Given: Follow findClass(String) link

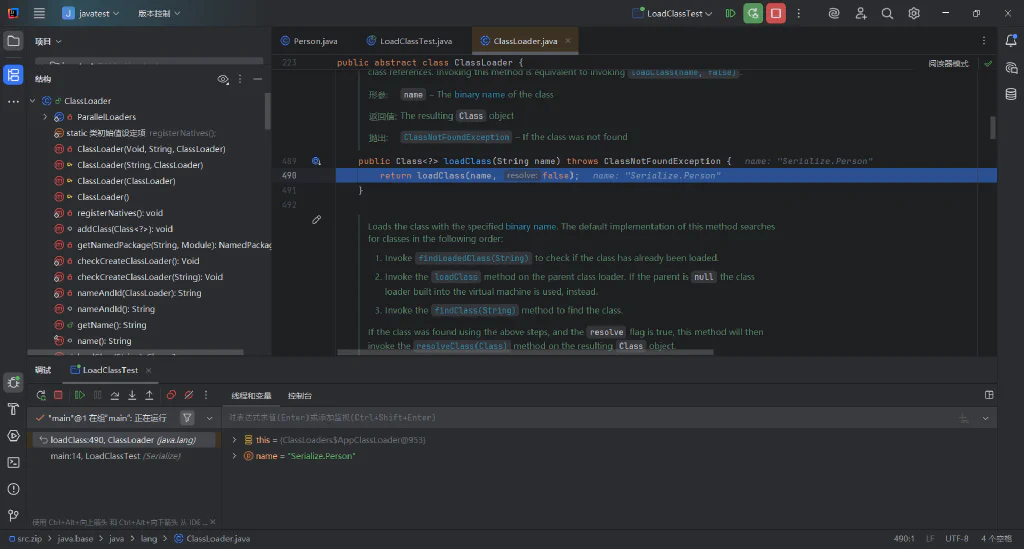Looking at the screenshot, I should click(475, 310).
